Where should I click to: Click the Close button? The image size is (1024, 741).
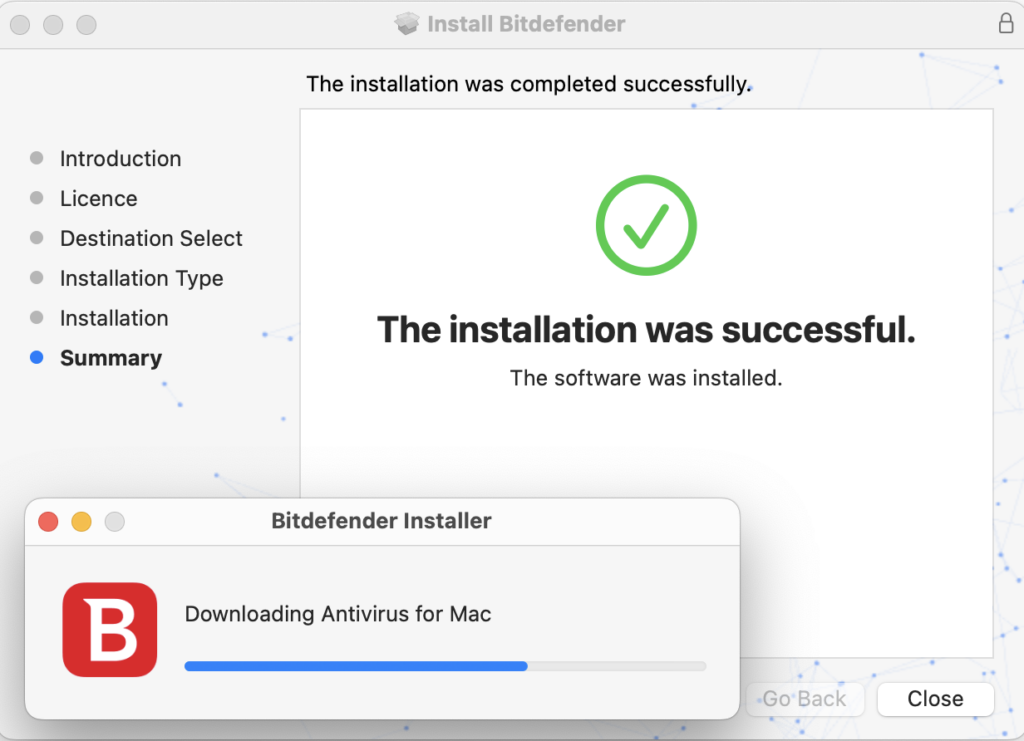tap(934, 698)
